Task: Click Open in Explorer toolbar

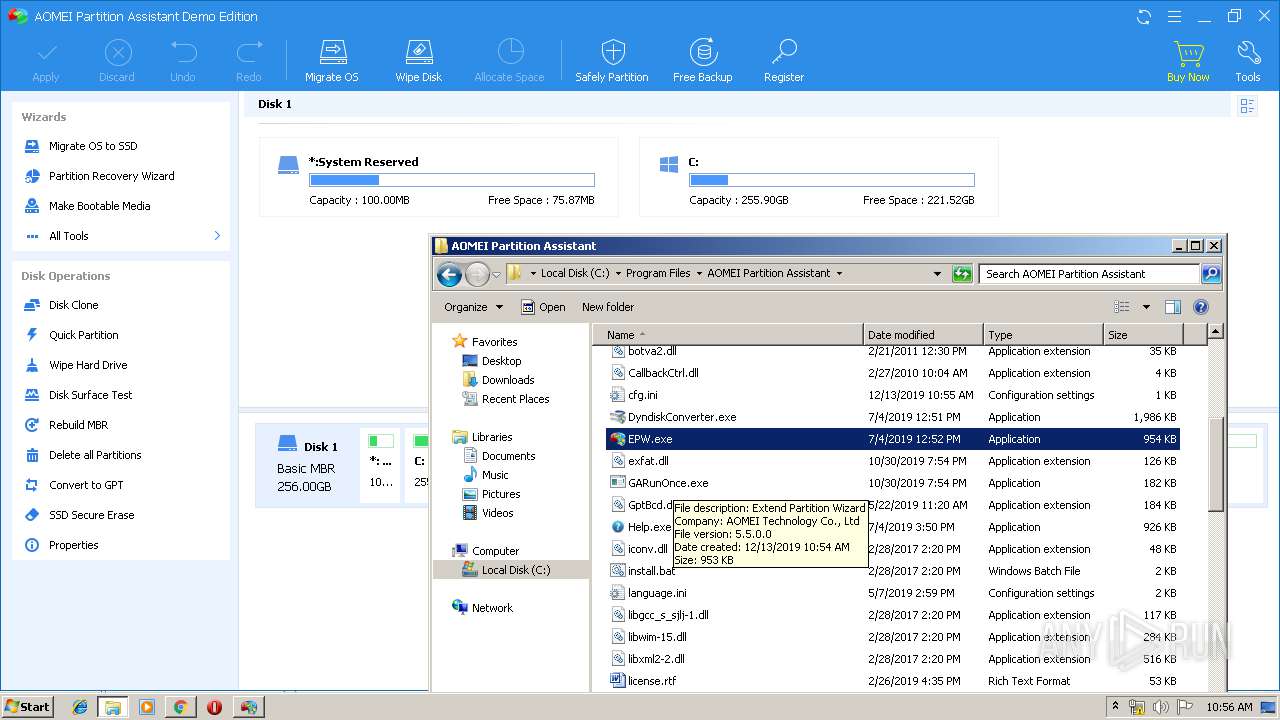Action: [x=542, y=307]
